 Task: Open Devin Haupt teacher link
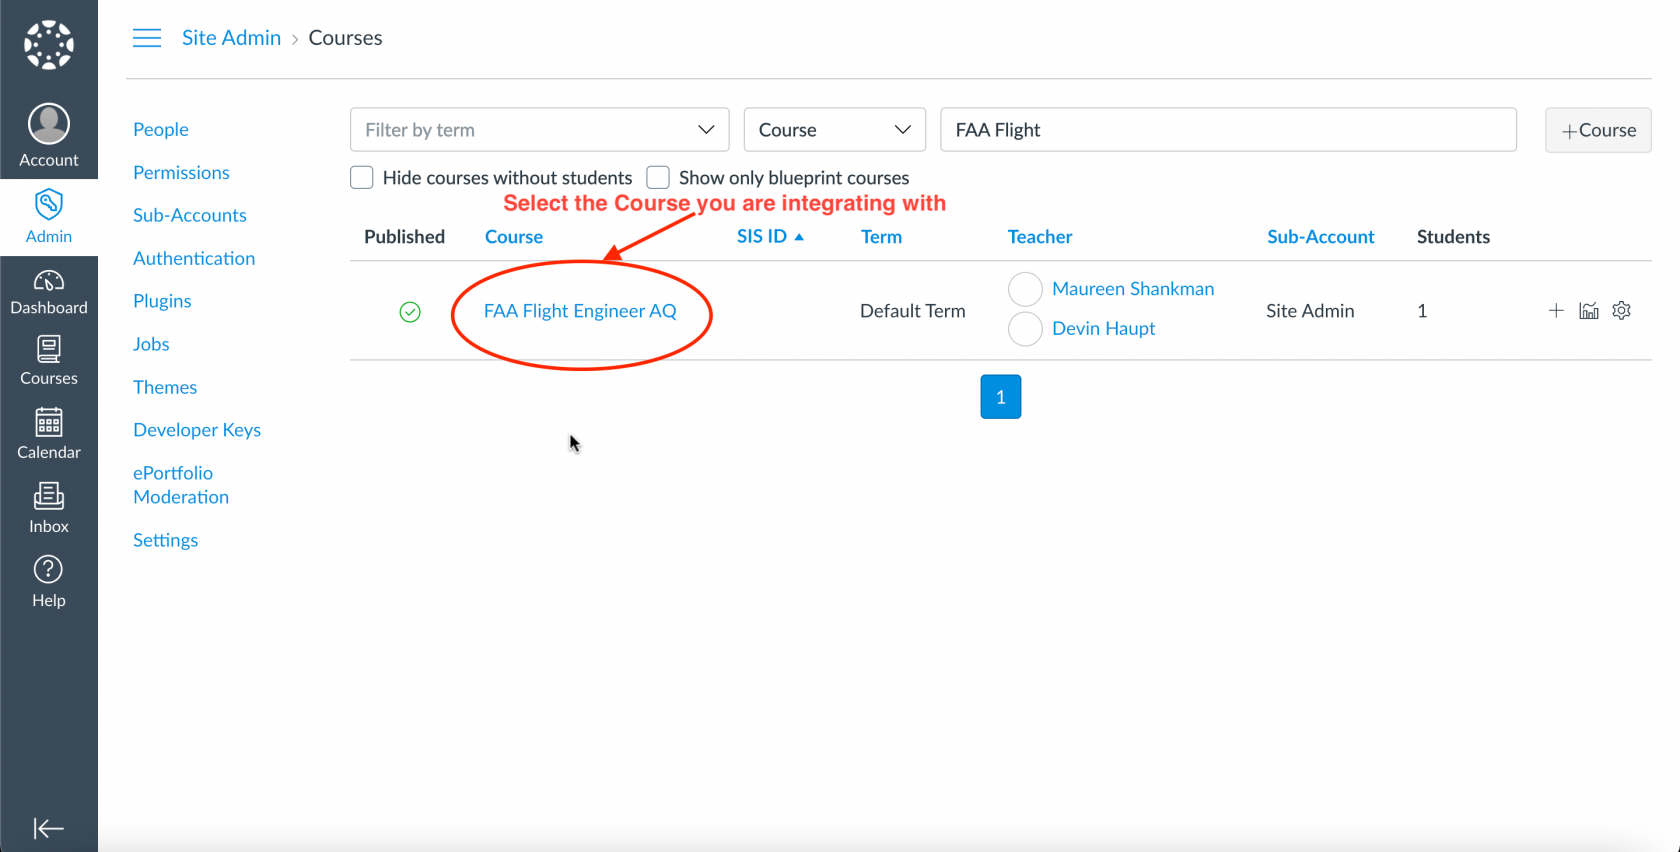point(1104,329)
